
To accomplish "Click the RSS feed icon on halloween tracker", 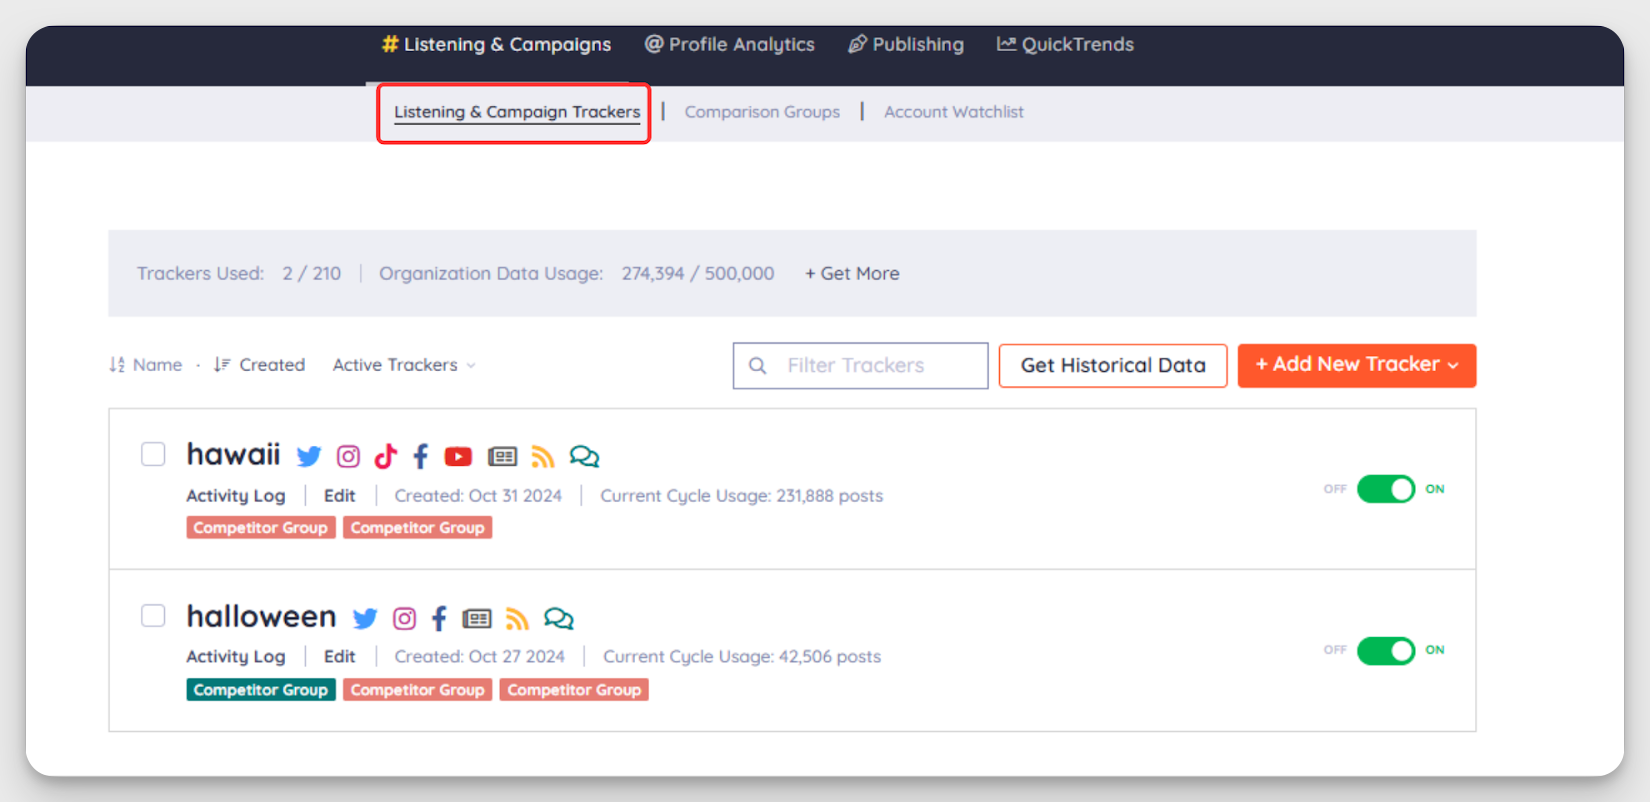I will click(517, 619).
